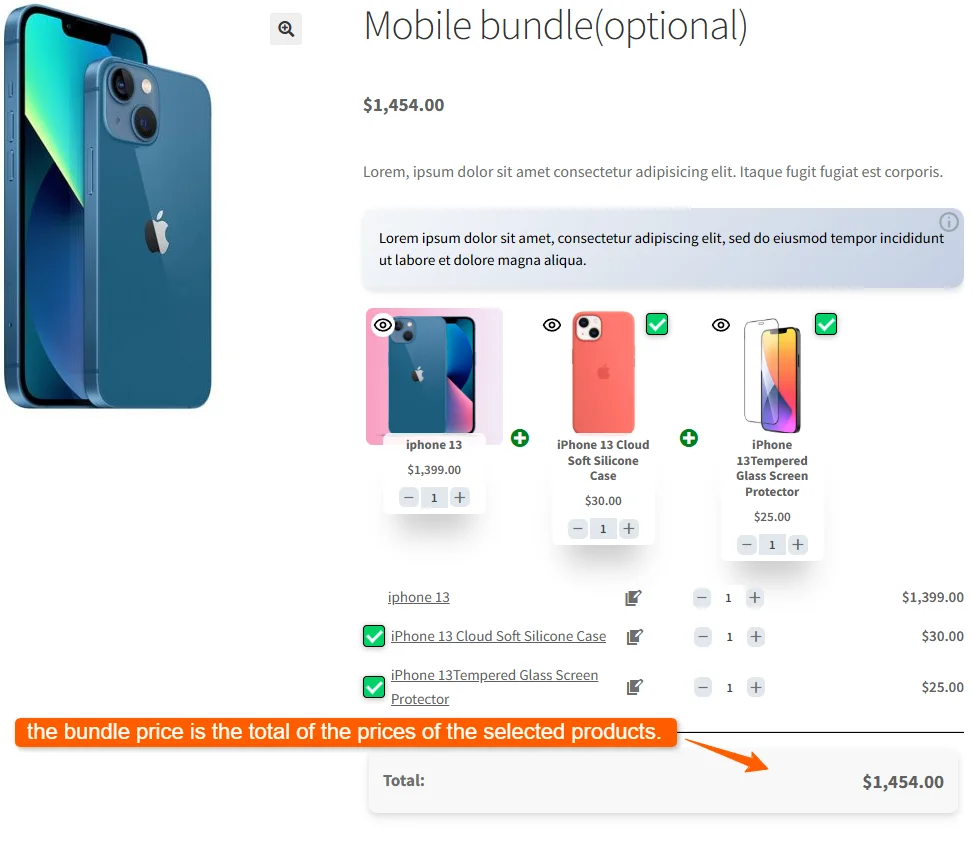The image size is (972, 842).
Task: Click the quantity field on Silicone Case card
Action: [603, 529]
